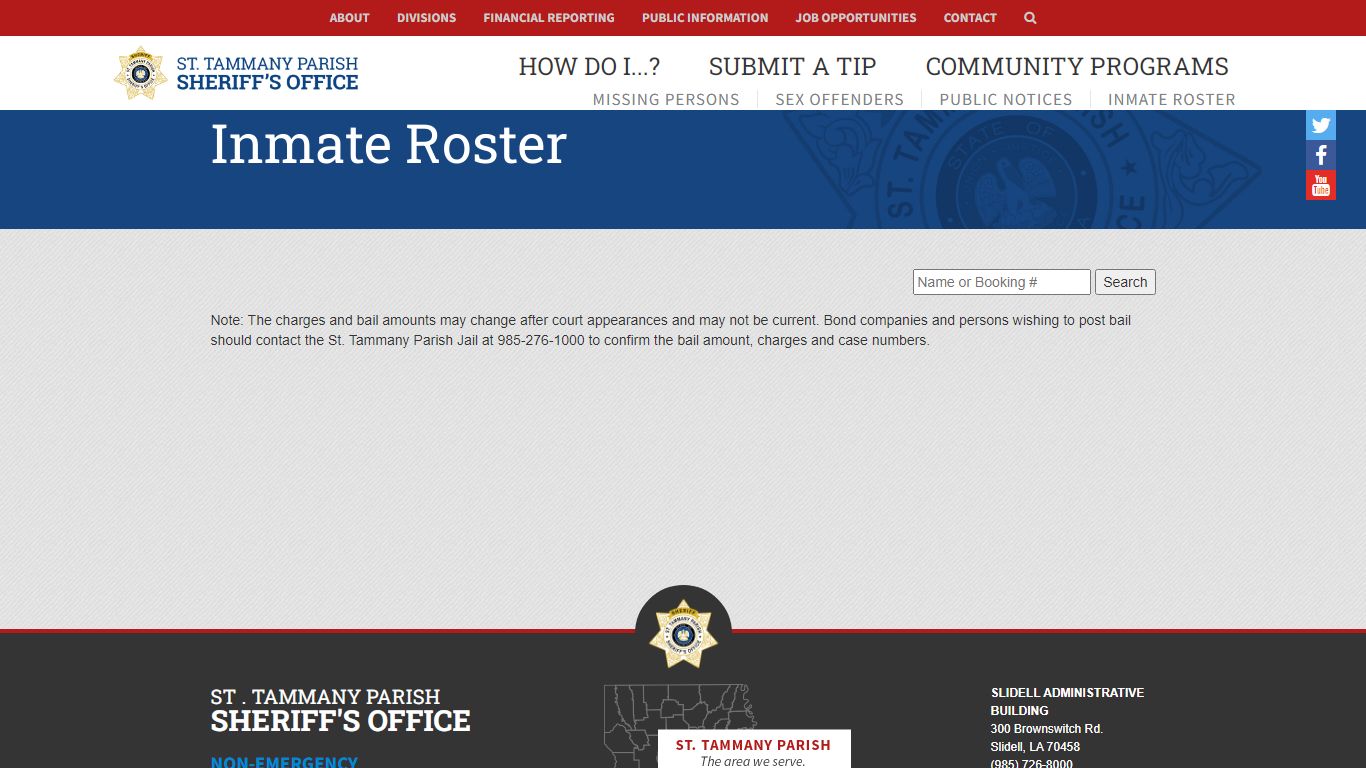1366x768 pixels.
Task: Visit the Twitter social icon
Action: click(1321, 125)
